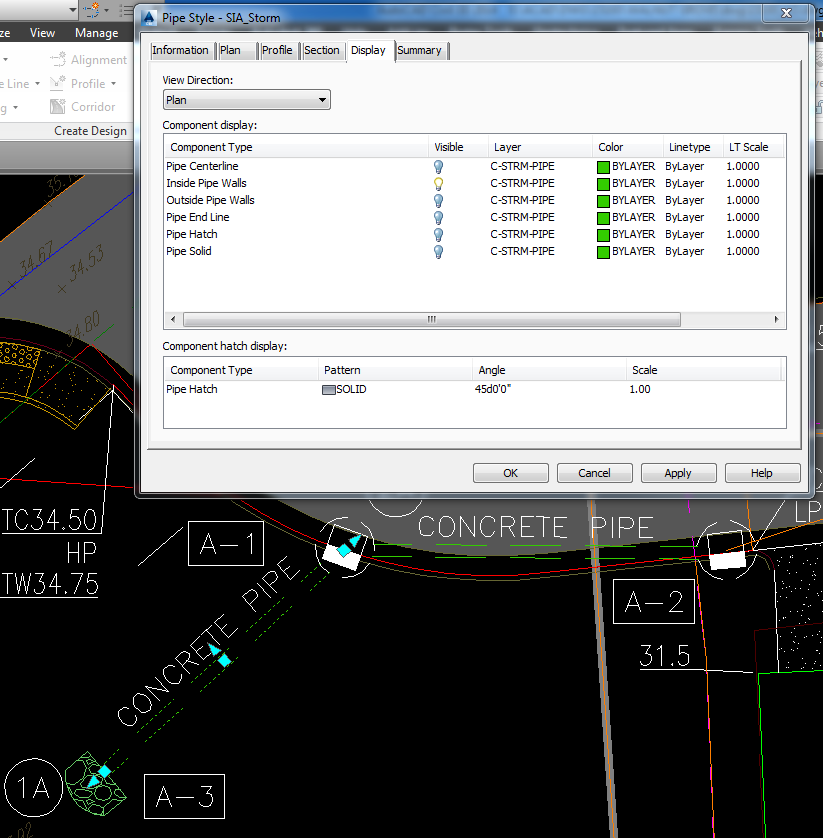Click ByLayer linetype for Outside Pipe Walls
The height and width of the screenshot is (838, 823).
click(x=685, y=200)
